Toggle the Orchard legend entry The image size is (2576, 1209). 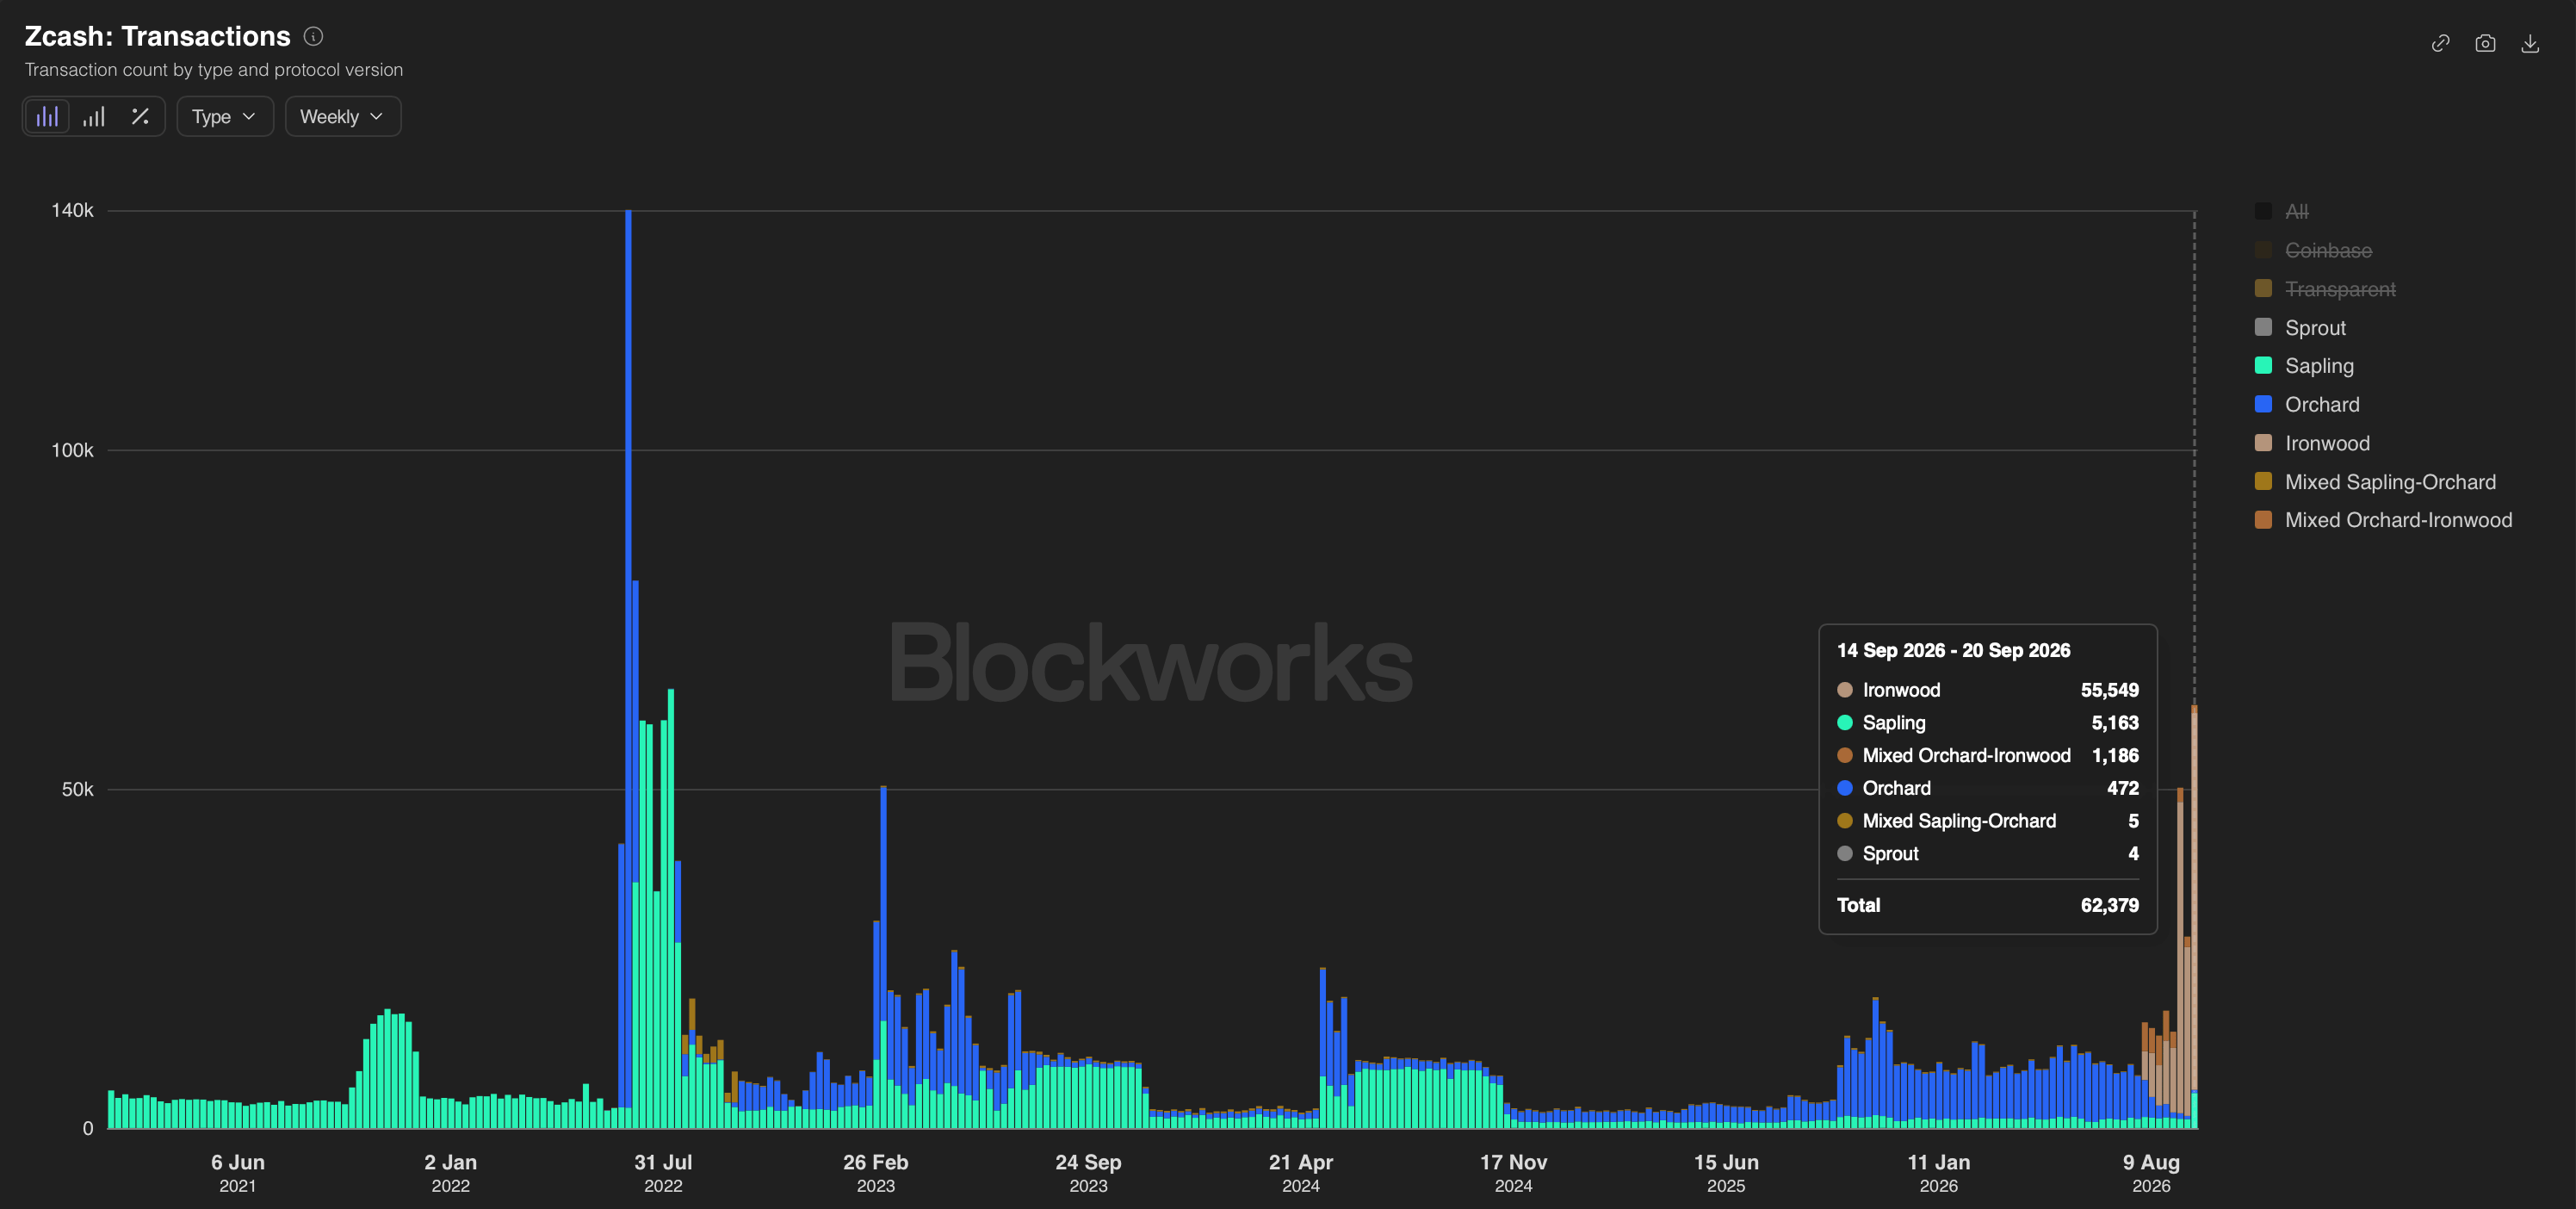click(2307, 404)
